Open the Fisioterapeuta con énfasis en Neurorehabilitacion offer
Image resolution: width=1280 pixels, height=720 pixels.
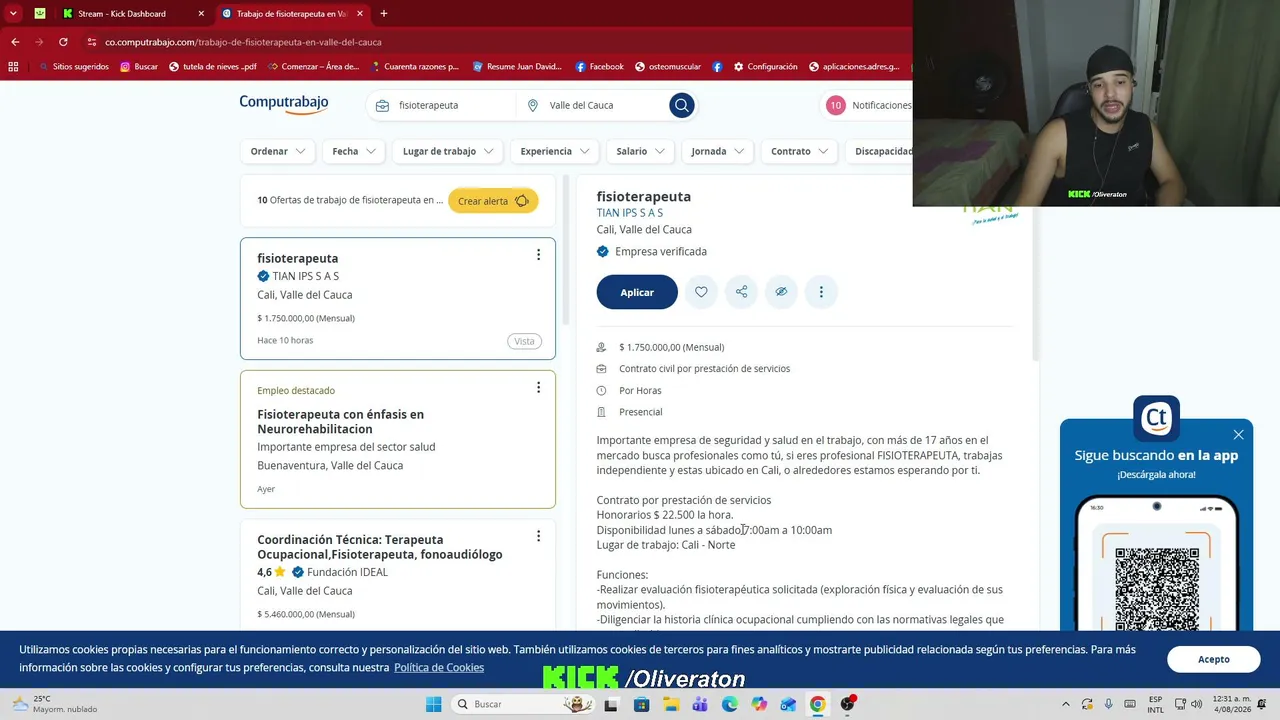pos(340,421)
